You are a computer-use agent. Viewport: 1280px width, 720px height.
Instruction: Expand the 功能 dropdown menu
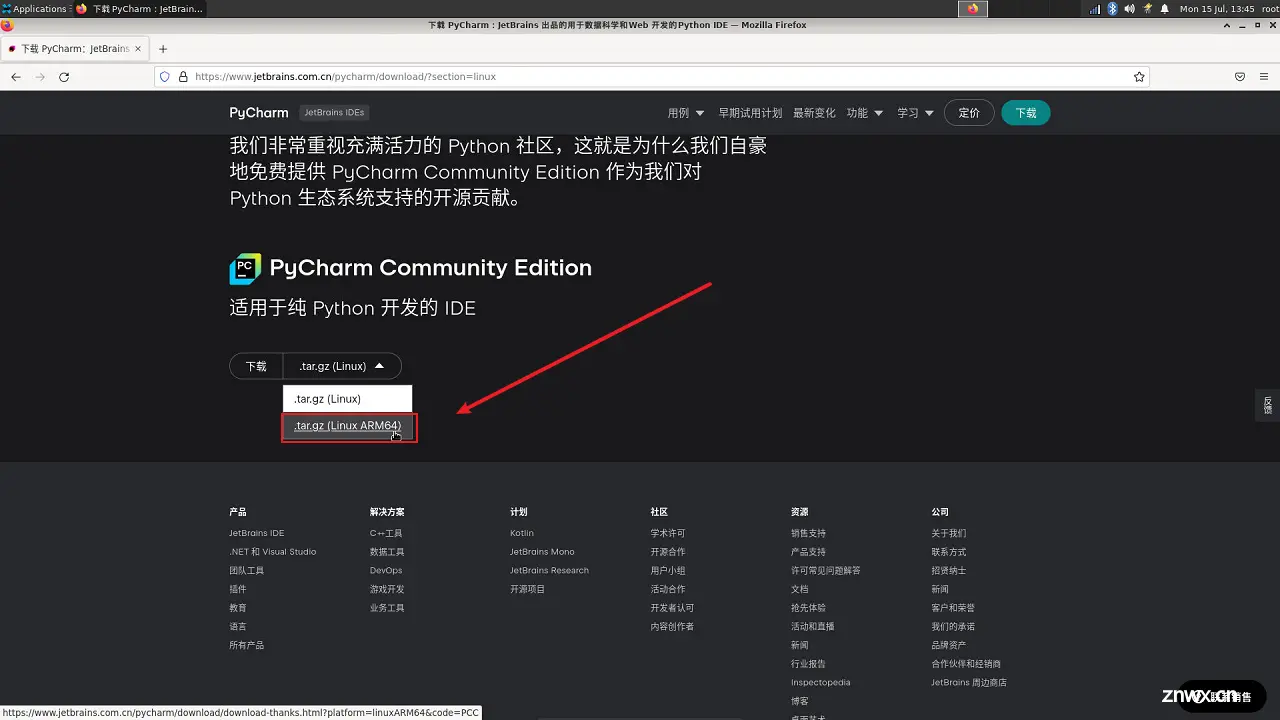click(865, 113)
